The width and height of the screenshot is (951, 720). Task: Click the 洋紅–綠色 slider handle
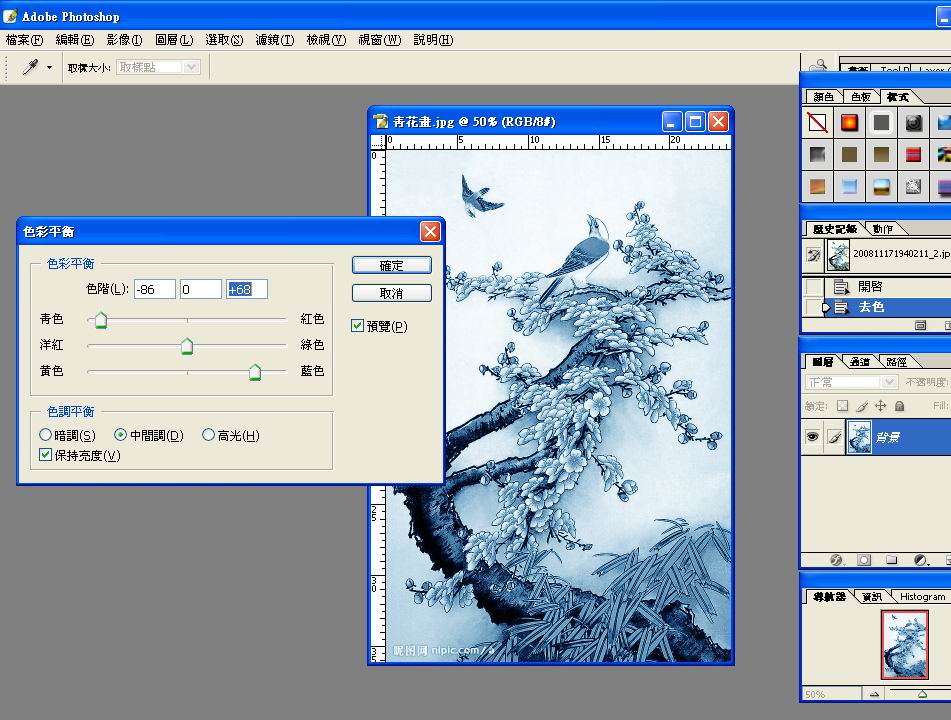187,346
